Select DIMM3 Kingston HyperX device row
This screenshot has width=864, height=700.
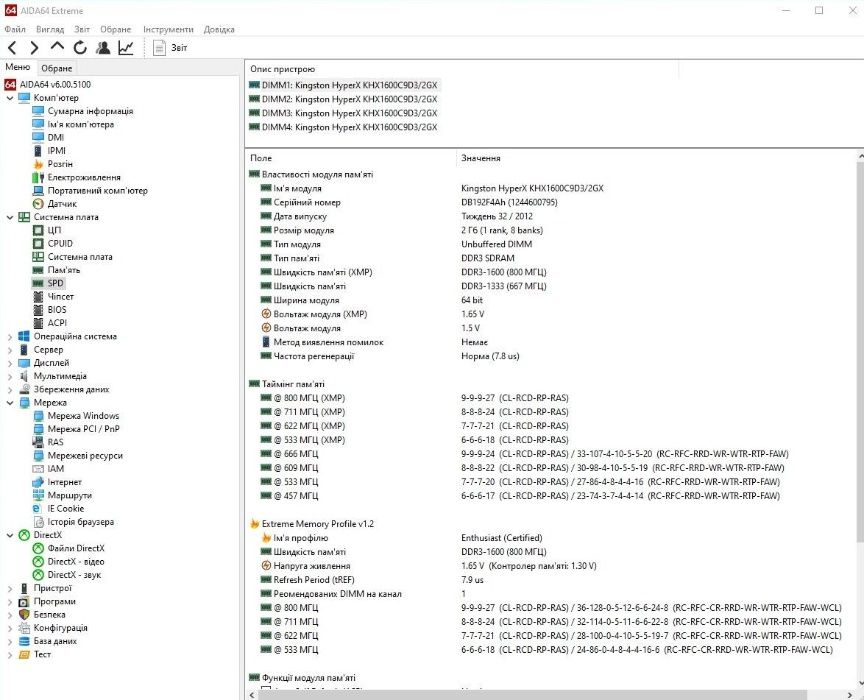(x=344, y=113)
